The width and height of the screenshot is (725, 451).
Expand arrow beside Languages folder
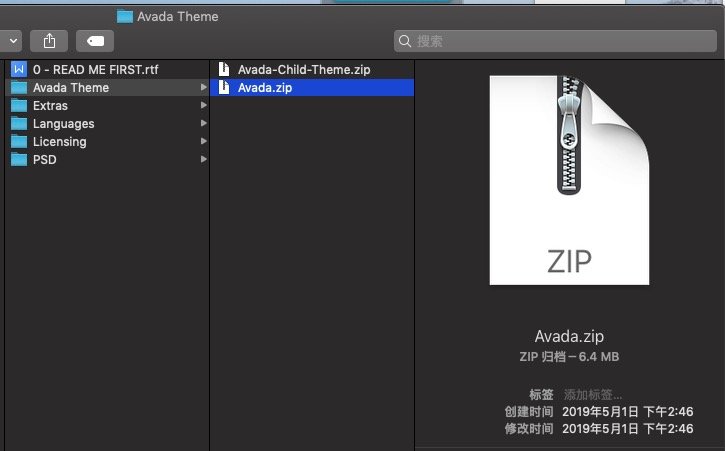tap(203, 123)
